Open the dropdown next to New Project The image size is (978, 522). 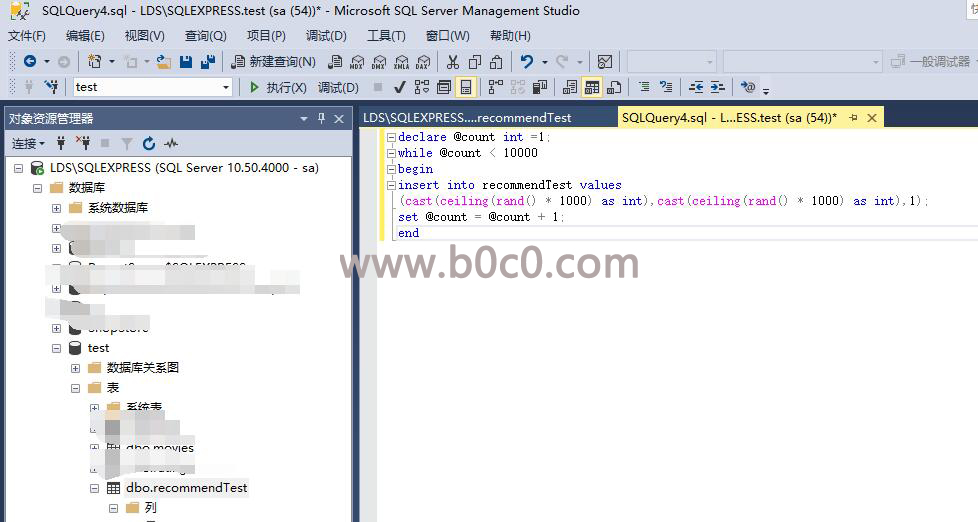[112, 61]
